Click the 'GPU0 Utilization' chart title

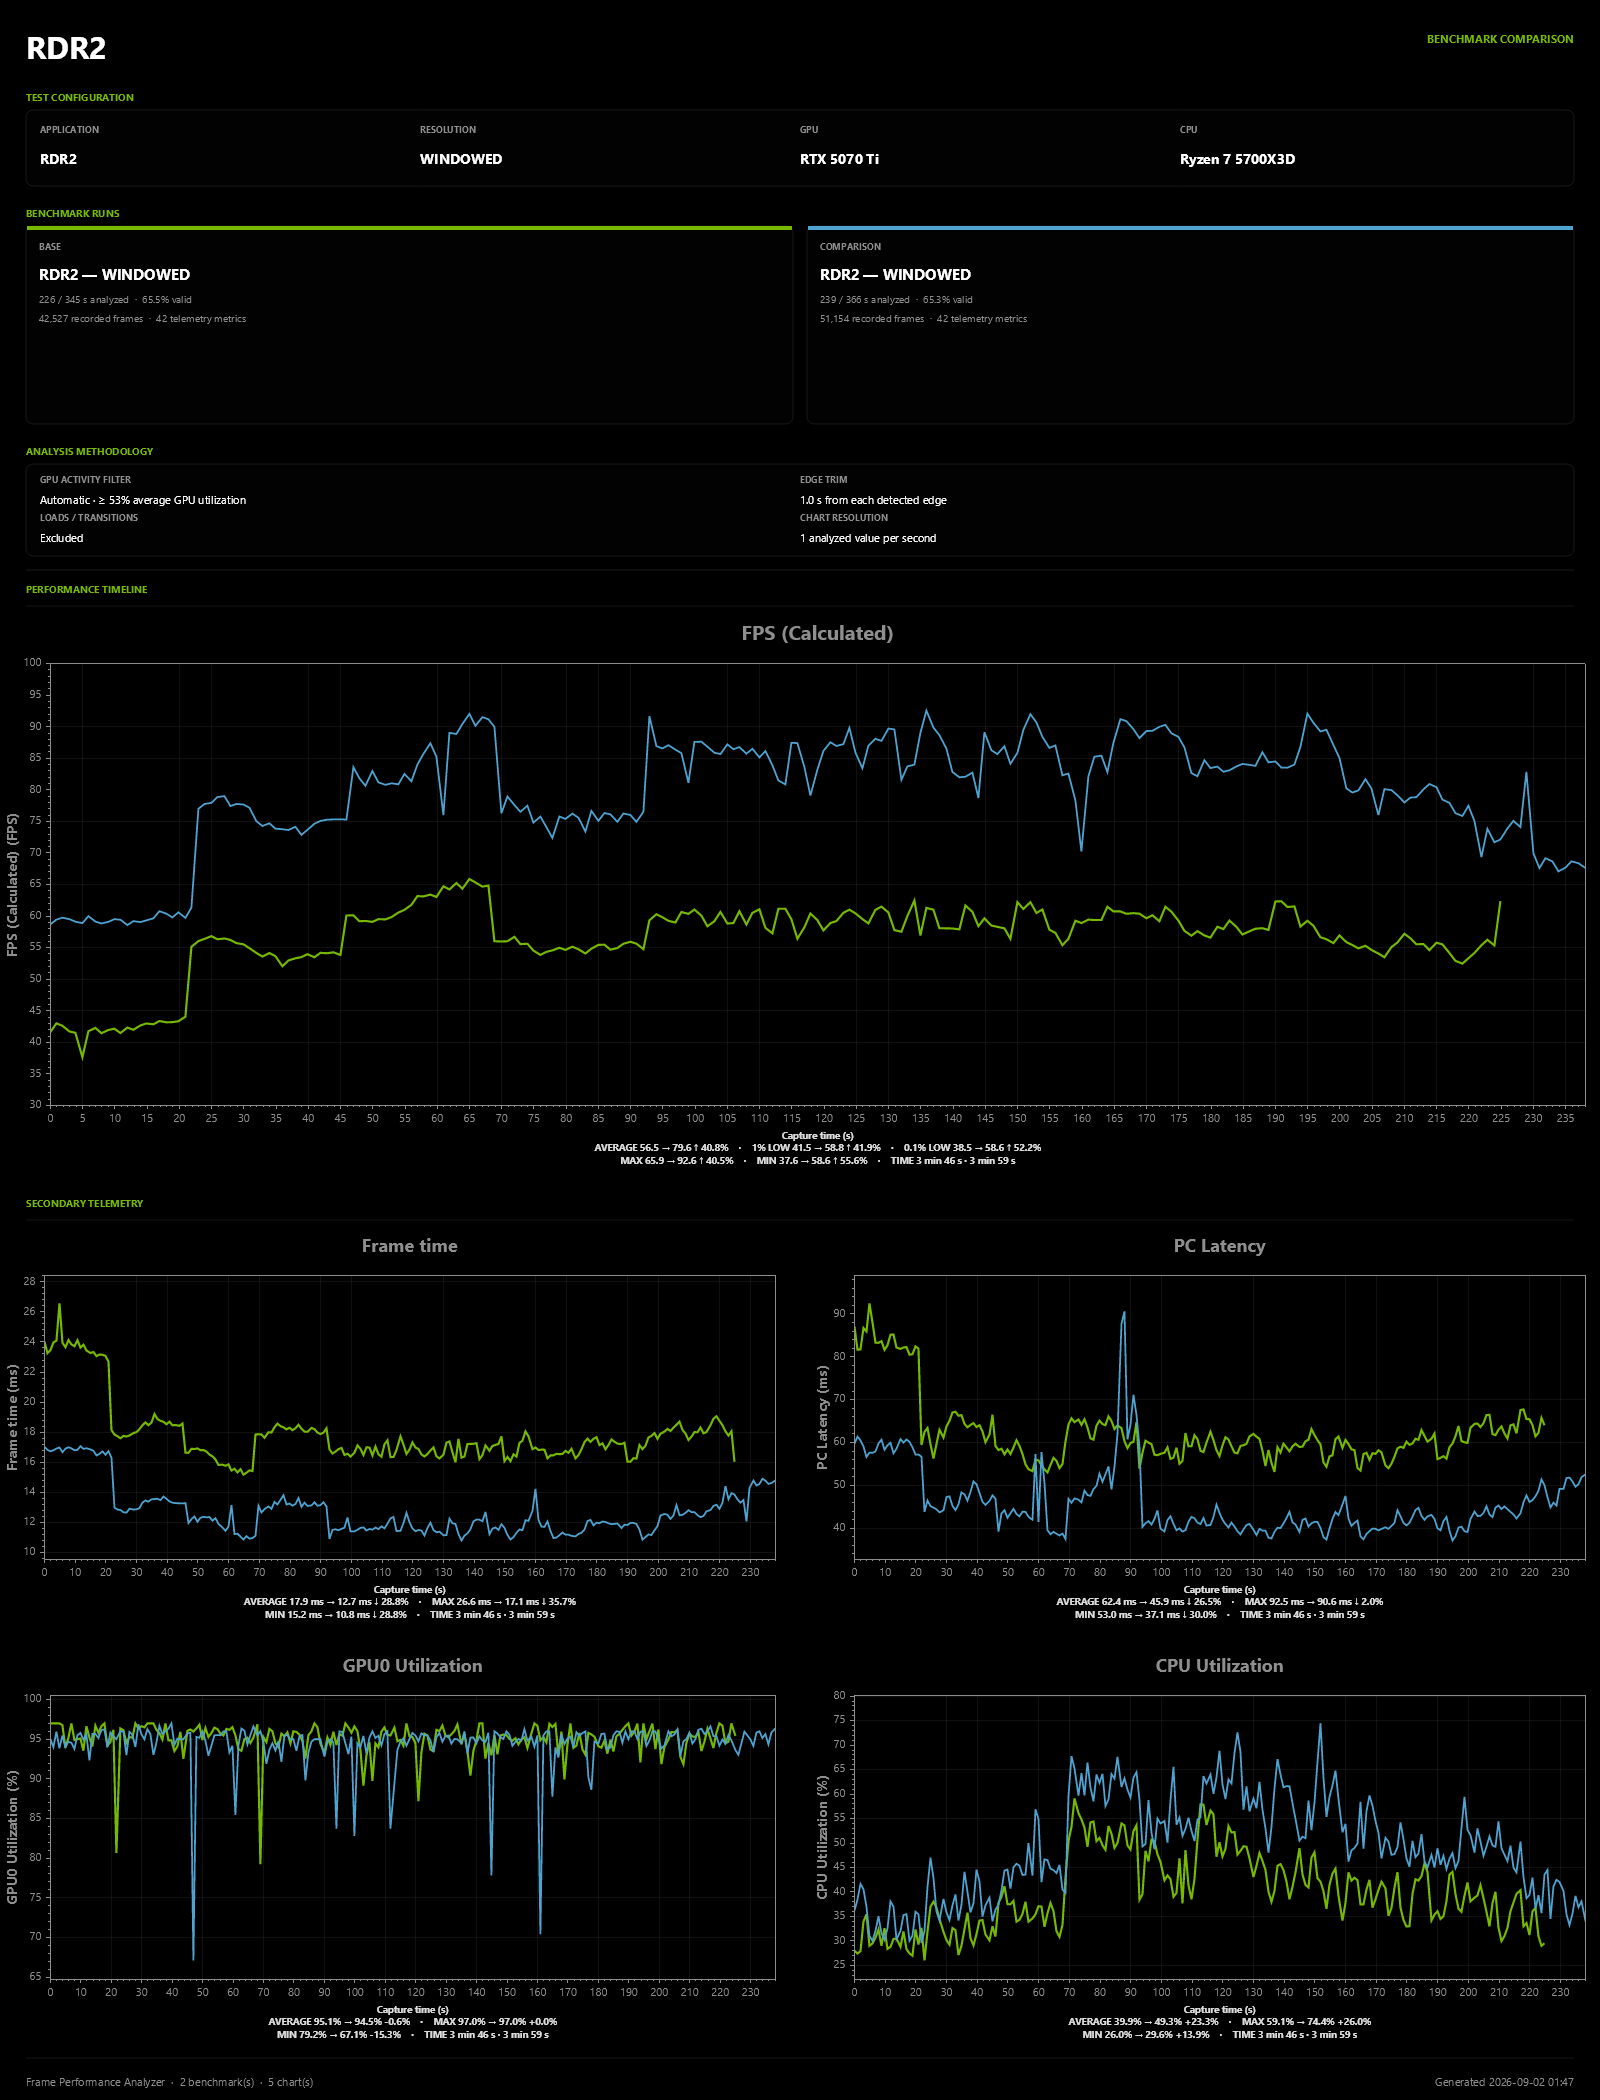point(412,1666)
